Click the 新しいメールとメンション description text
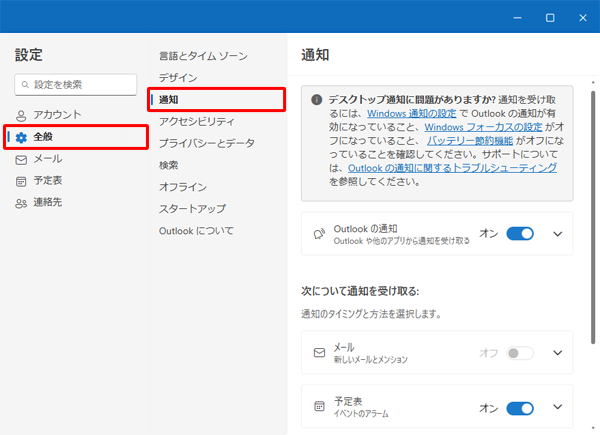The width and height of the screenshot is (600, 435). pos(371,360)
